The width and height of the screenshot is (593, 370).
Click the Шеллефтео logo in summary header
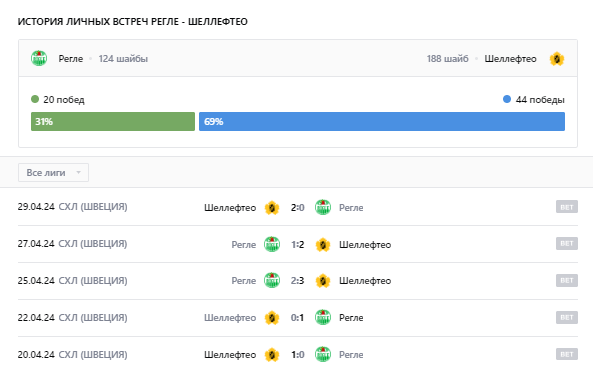click(557, 59)
